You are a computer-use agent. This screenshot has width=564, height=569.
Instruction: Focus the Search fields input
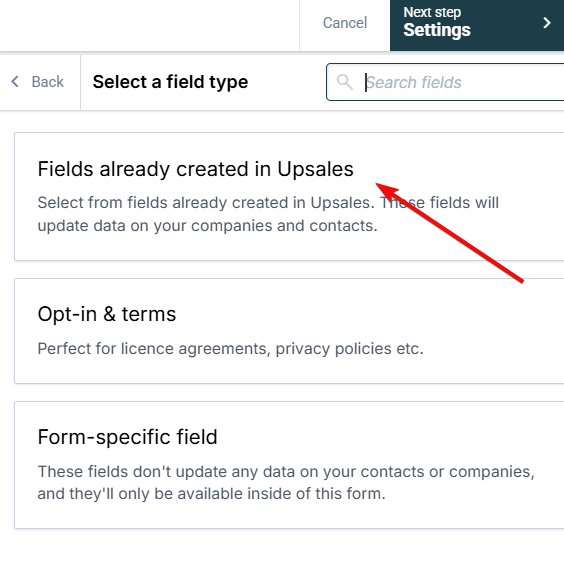[x=445, y=82]
